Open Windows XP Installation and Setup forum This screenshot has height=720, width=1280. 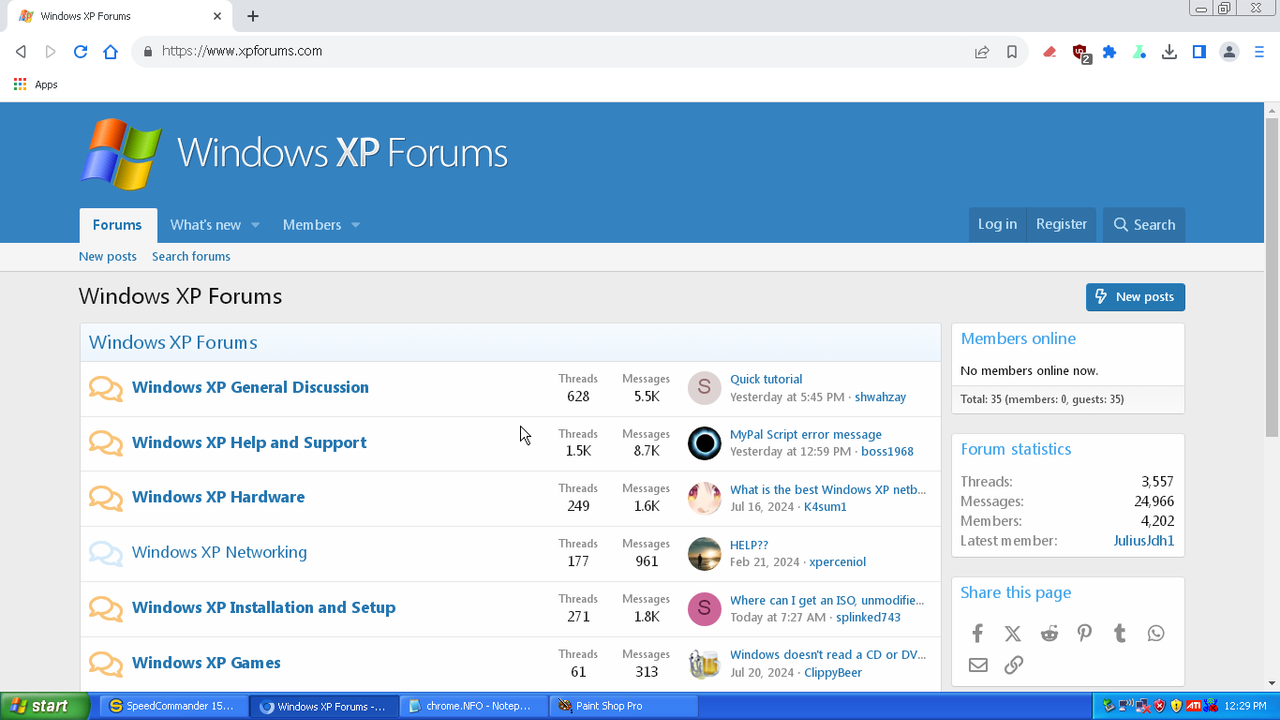pos(264,608)
